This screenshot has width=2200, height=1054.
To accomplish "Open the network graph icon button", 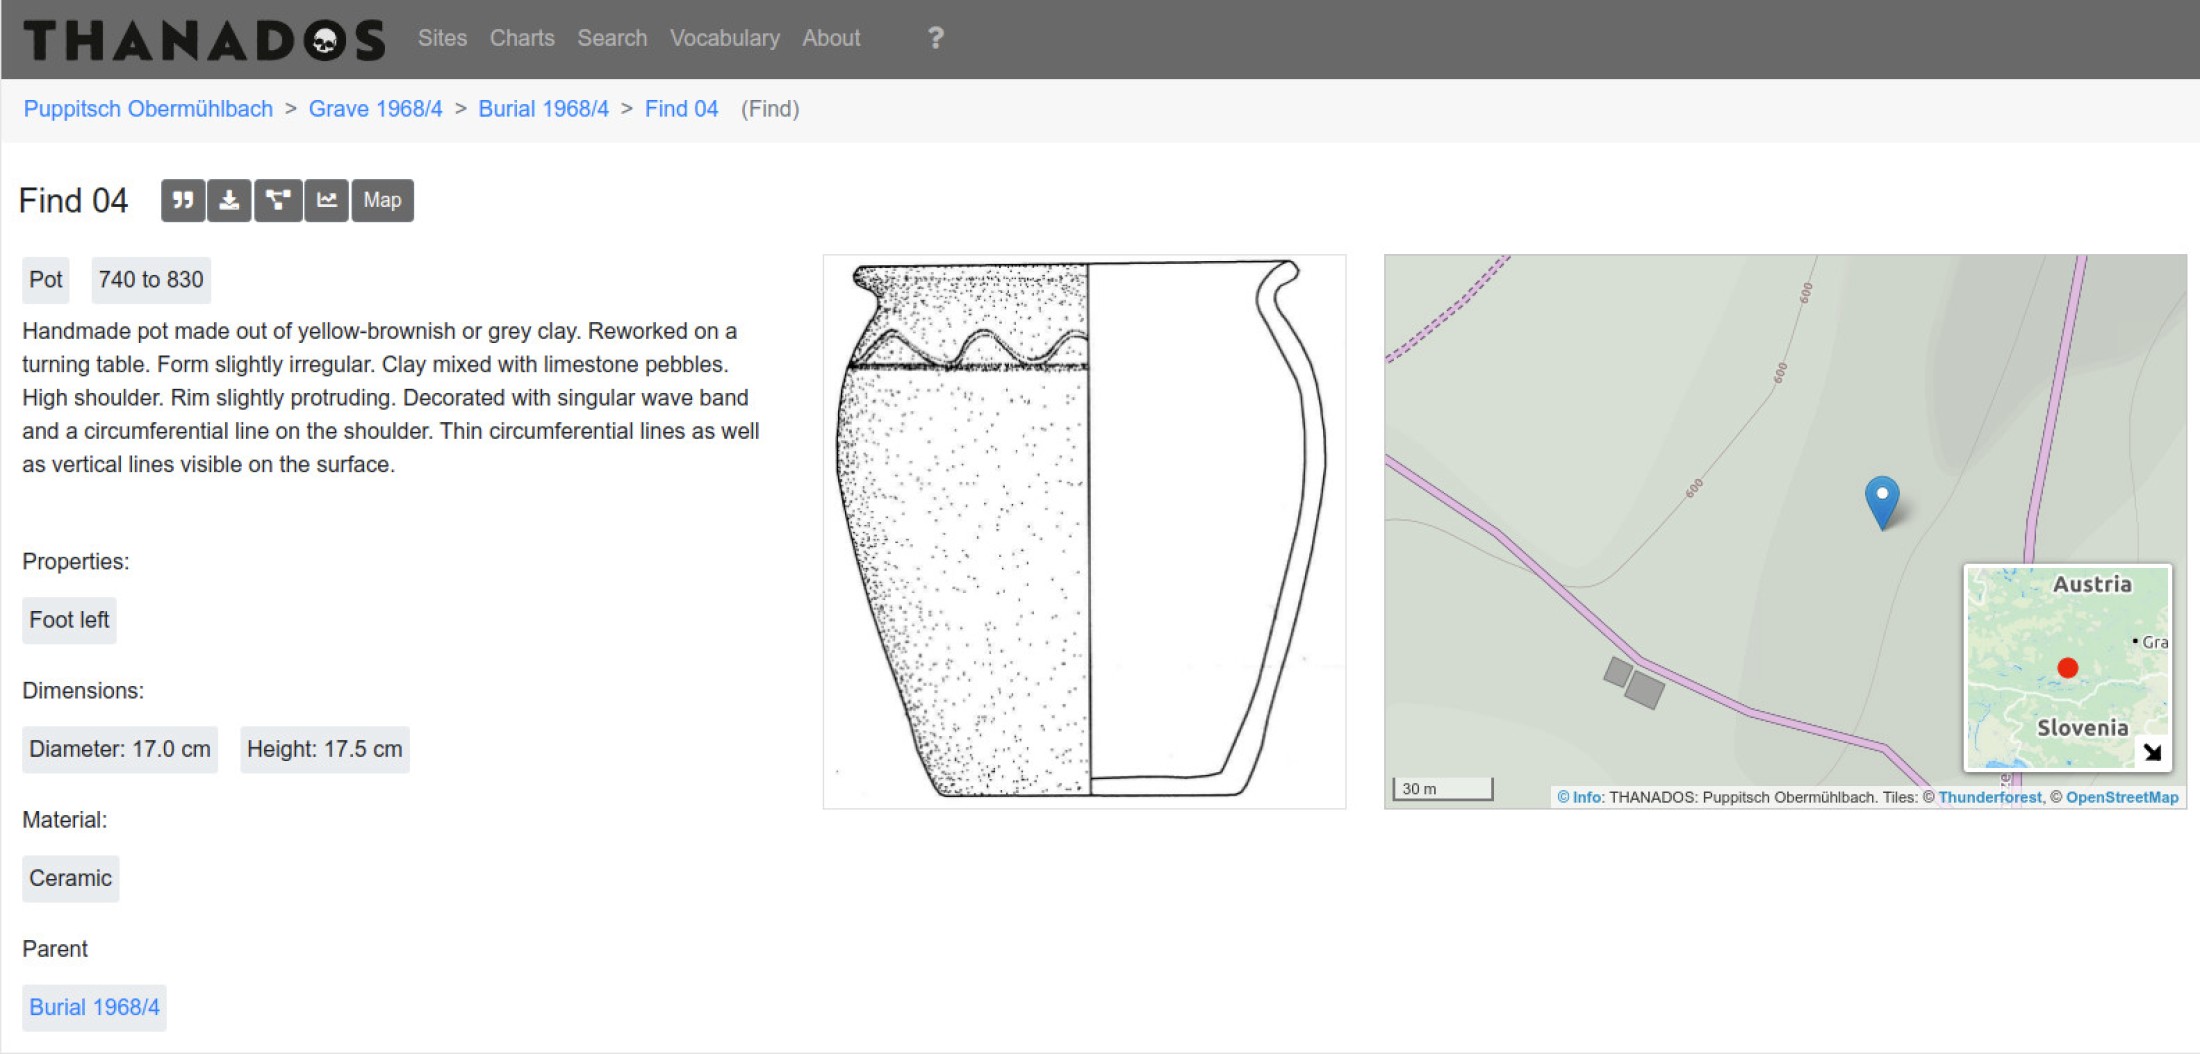I will pyautogui.click(x=278, y=200).
